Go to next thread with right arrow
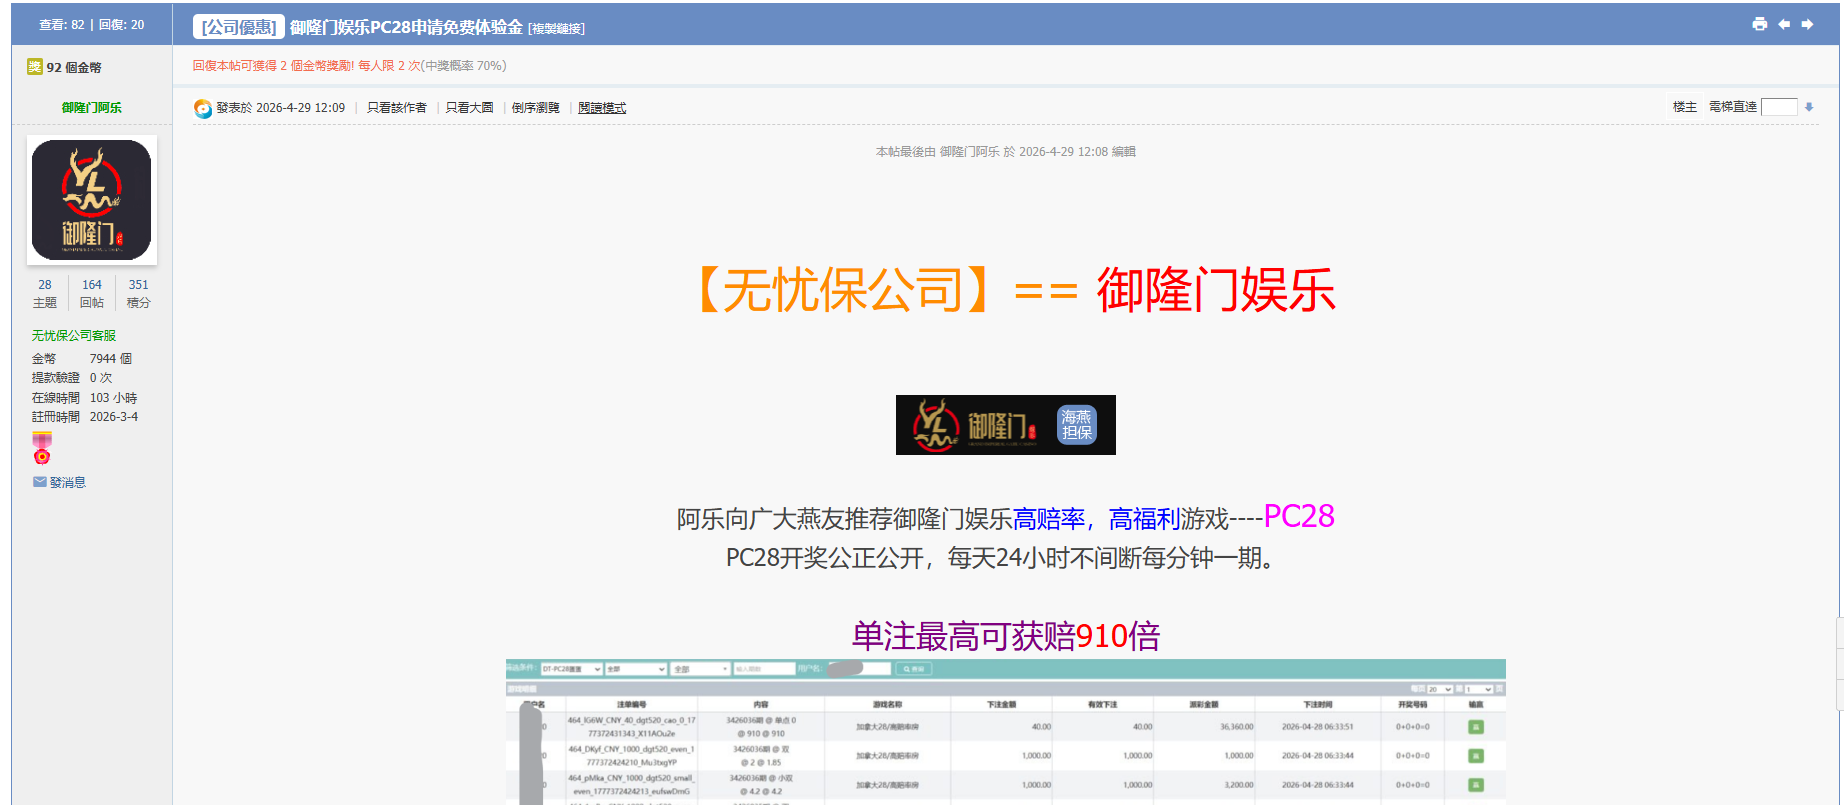The width and height of the screenshot is (1844, 805). (1807, 24)
